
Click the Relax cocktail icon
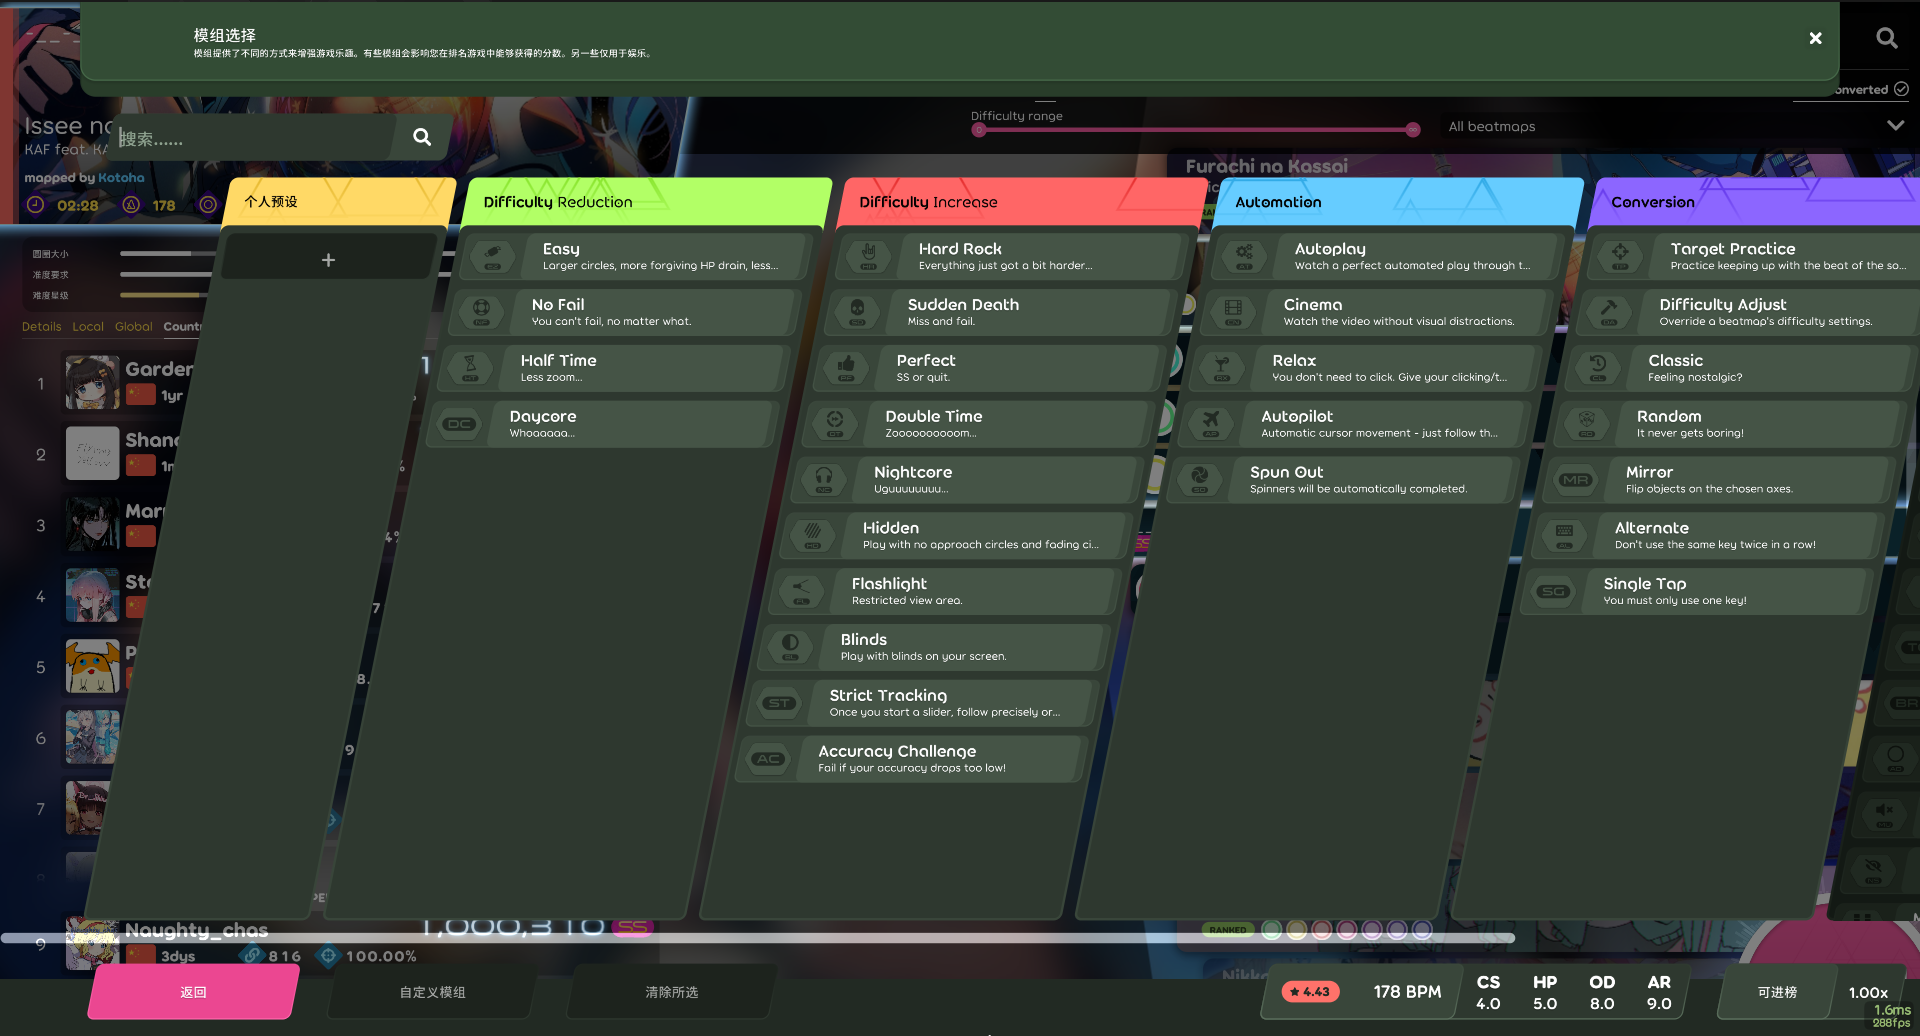(x=1222, y=368)
